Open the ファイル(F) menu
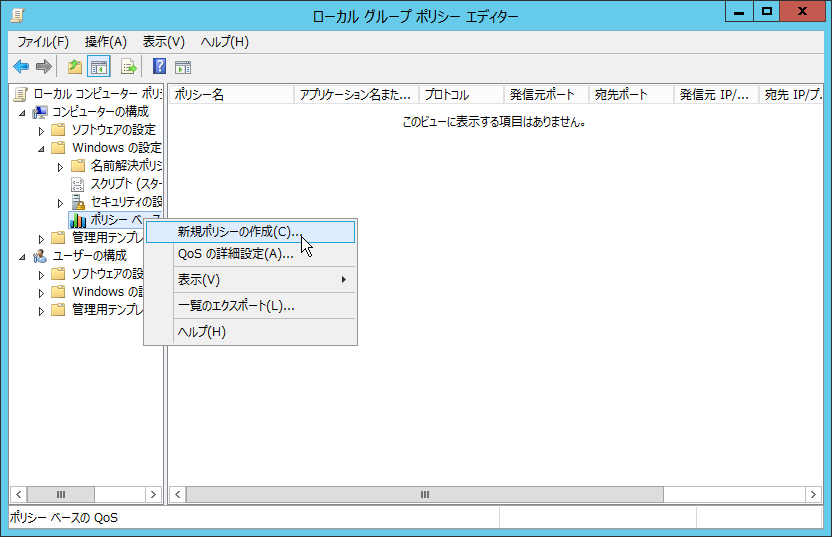The height and width of the screenshot is (537, 832). (x=43, y=42)
